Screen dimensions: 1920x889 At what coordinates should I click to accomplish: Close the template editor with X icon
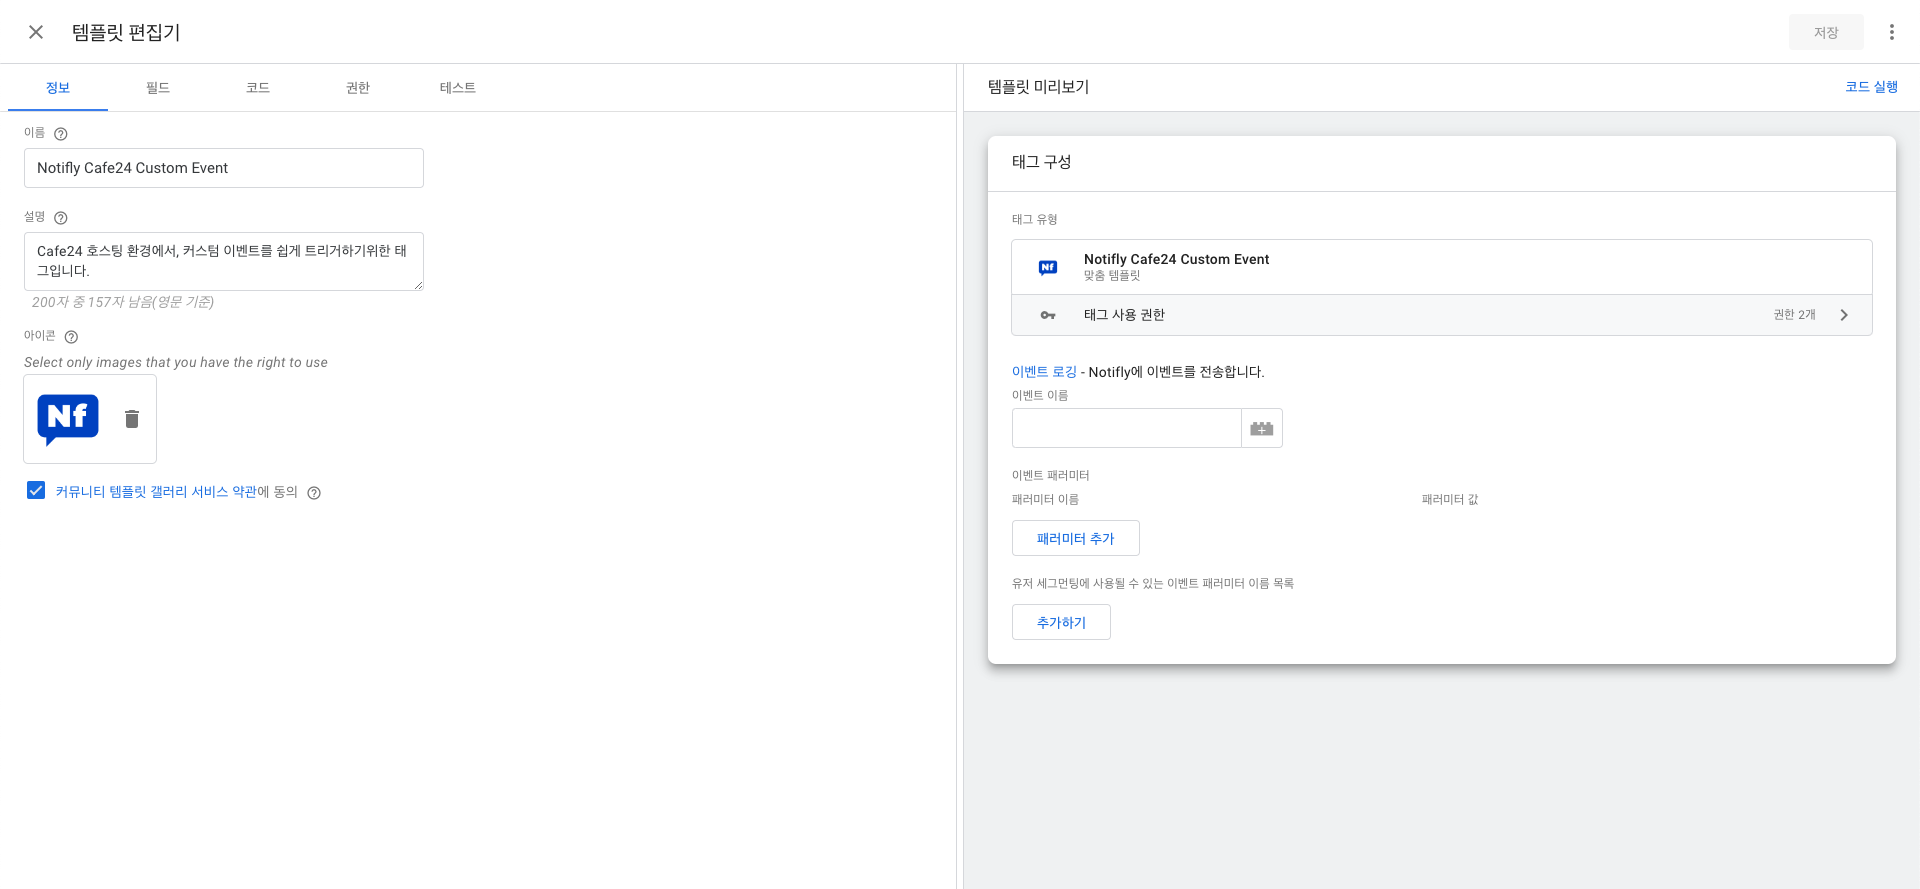point(36,32)
